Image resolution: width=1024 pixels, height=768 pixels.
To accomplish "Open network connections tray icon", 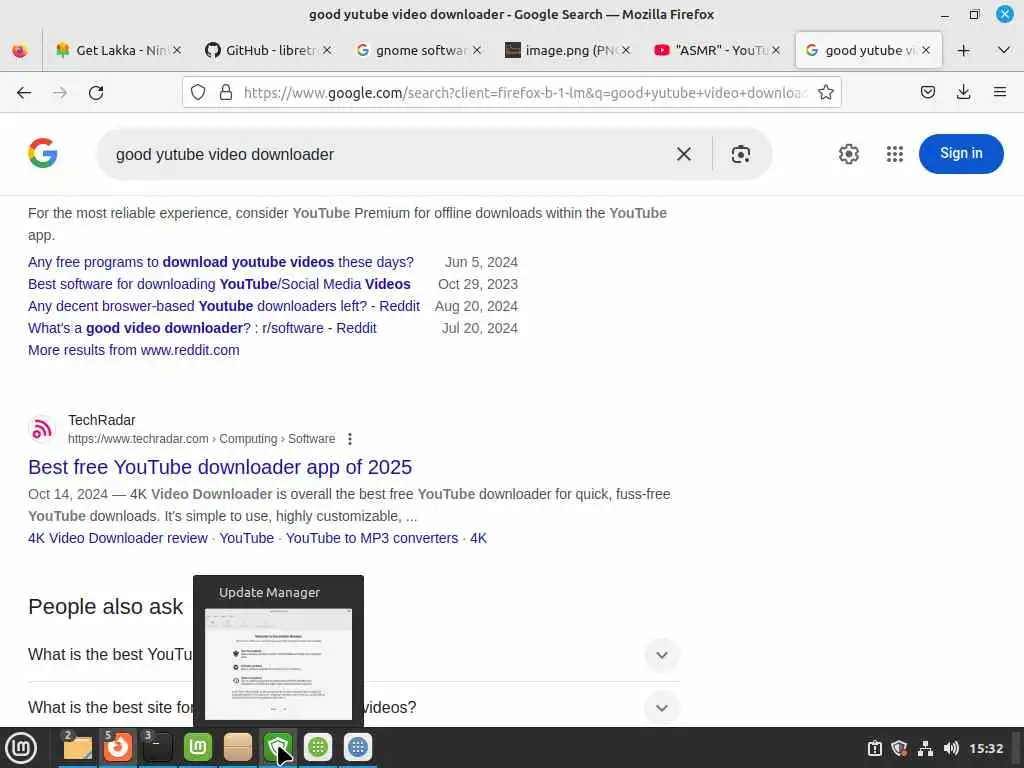I will 925,748.
